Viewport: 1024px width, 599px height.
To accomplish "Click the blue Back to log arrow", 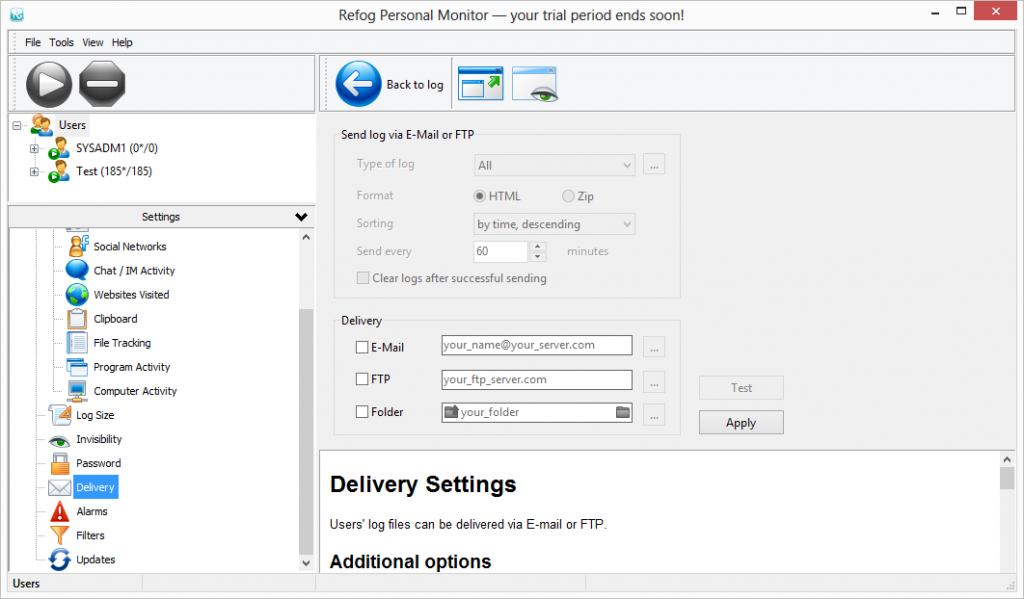I will (359, 84).
